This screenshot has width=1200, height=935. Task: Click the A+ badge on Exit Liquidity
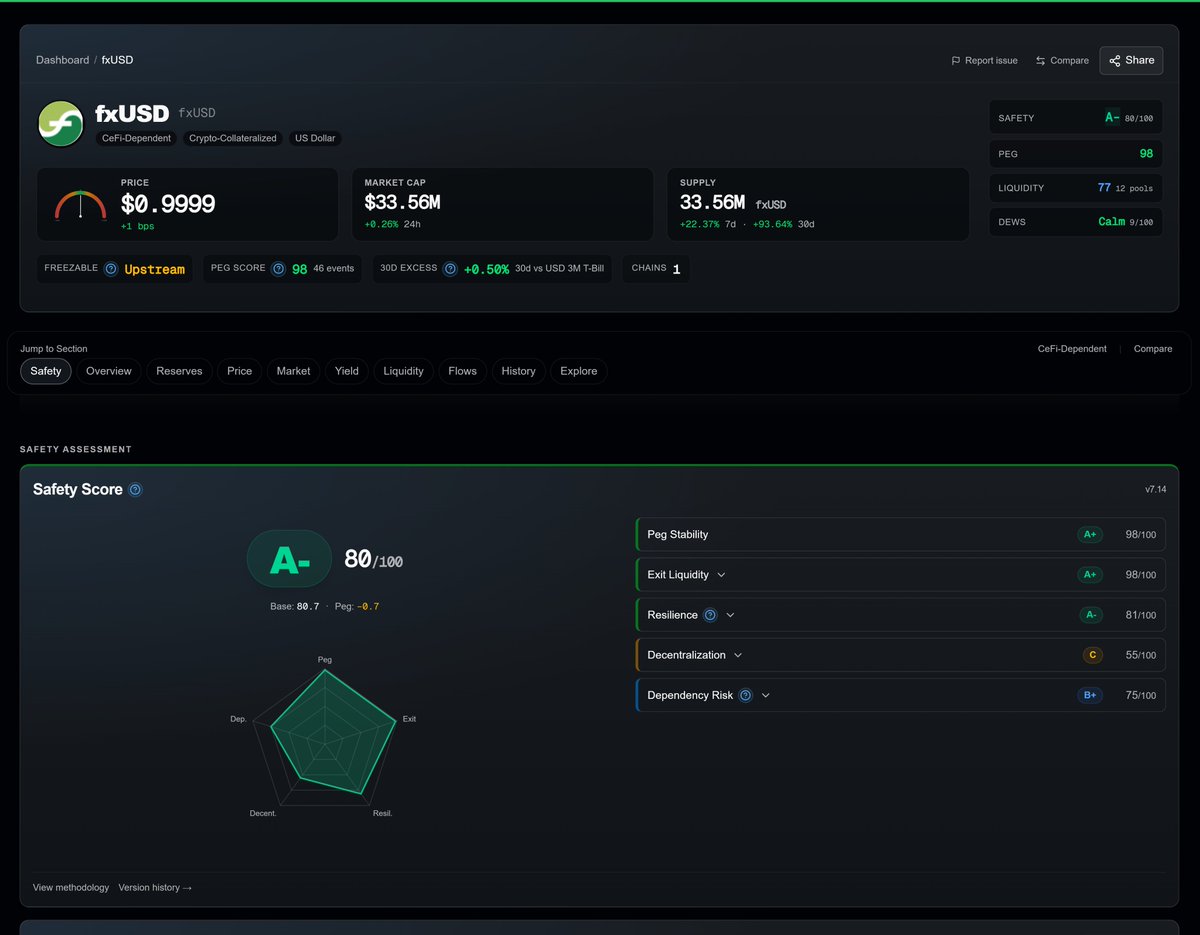coord(1090,575)
